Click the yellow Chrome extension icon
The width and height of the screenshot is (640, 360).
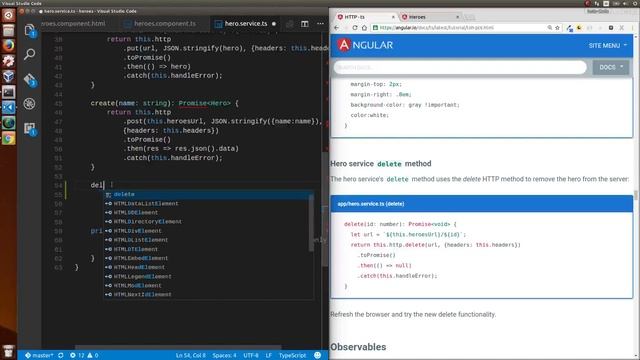click(x=579, y=27)
